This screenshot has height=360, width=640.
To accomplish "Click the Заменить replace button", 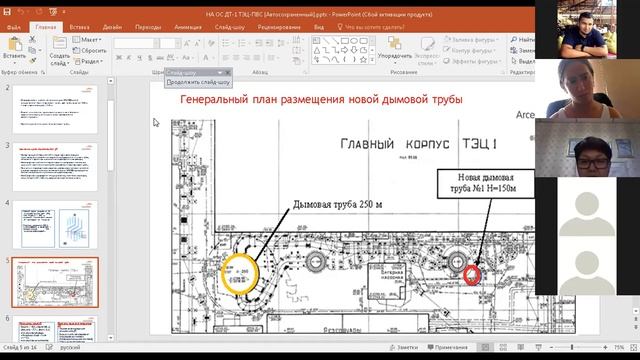I will point(522,50).
